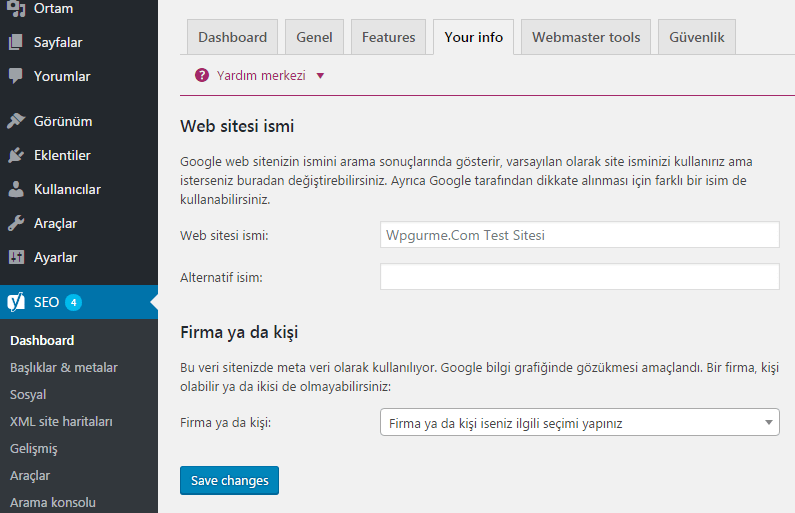795x513 pixels.
Task: Expand the Yardım merkezi arrow
Action: (320, 76)
